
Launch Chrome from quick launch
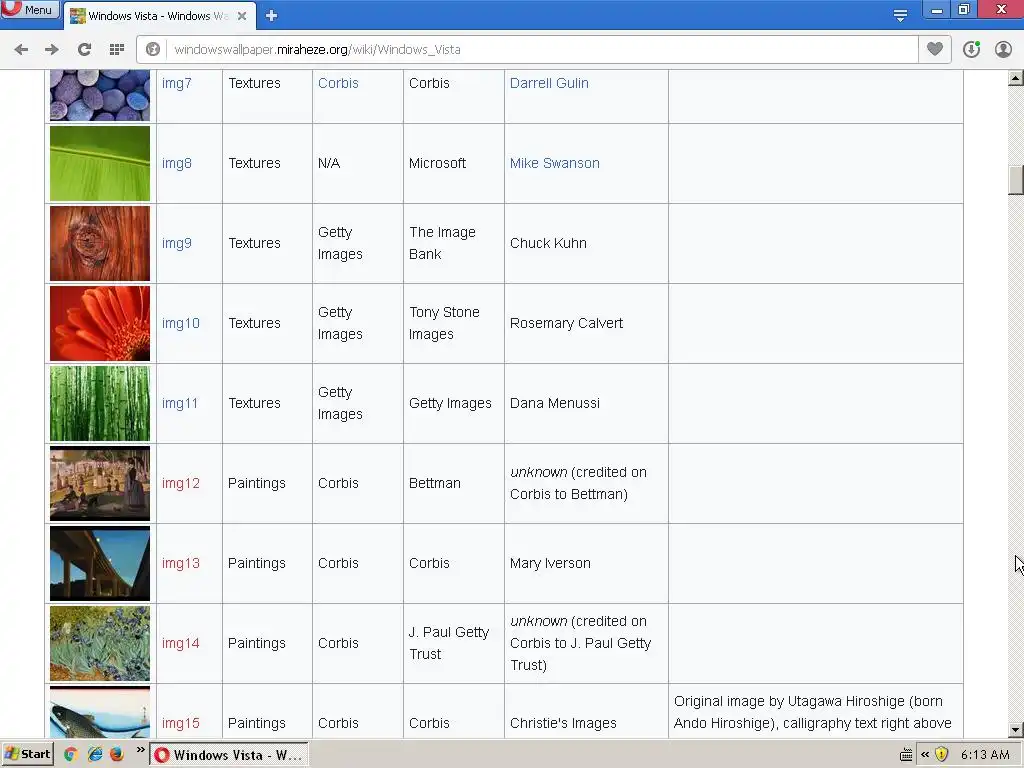click(x=71, y=754)
